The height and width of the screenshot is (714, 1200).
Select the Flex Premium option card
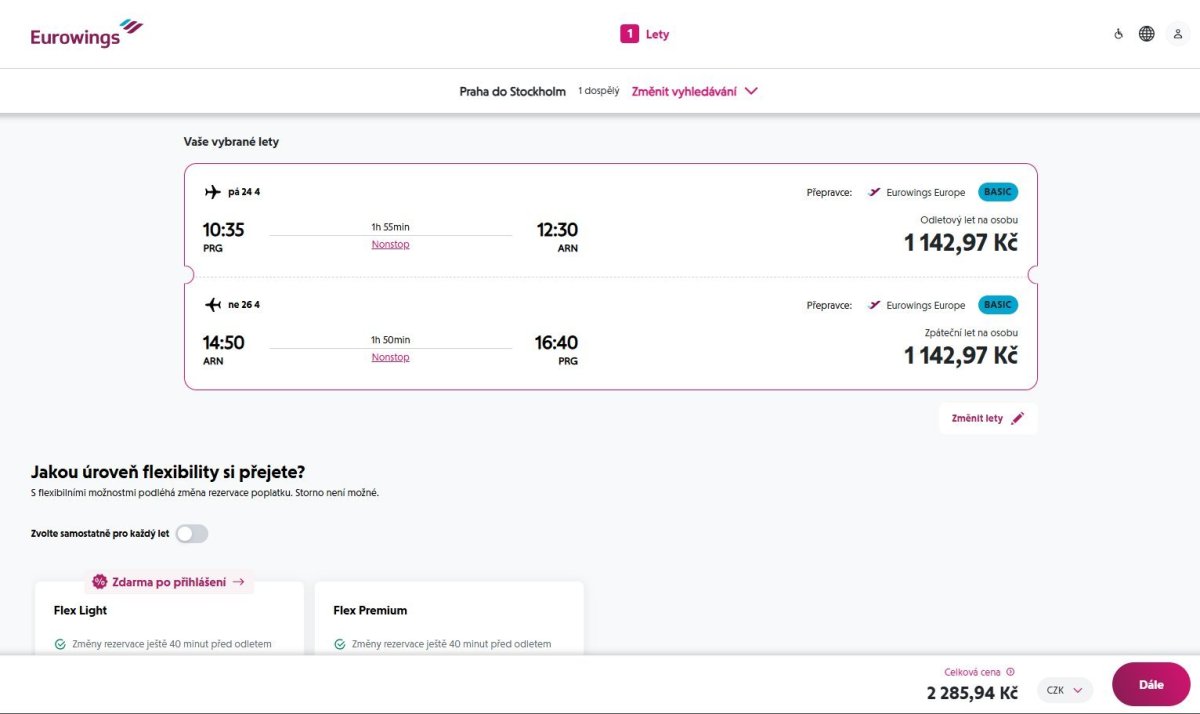(x=449, y=617)
